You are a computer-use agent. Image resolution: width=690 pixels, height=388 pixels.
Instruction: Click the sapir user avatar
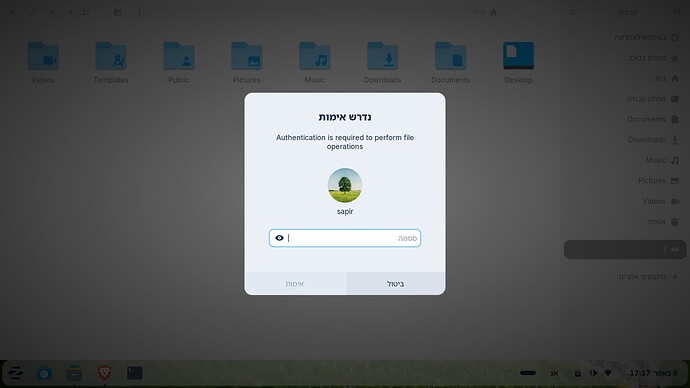click(345, 186)
